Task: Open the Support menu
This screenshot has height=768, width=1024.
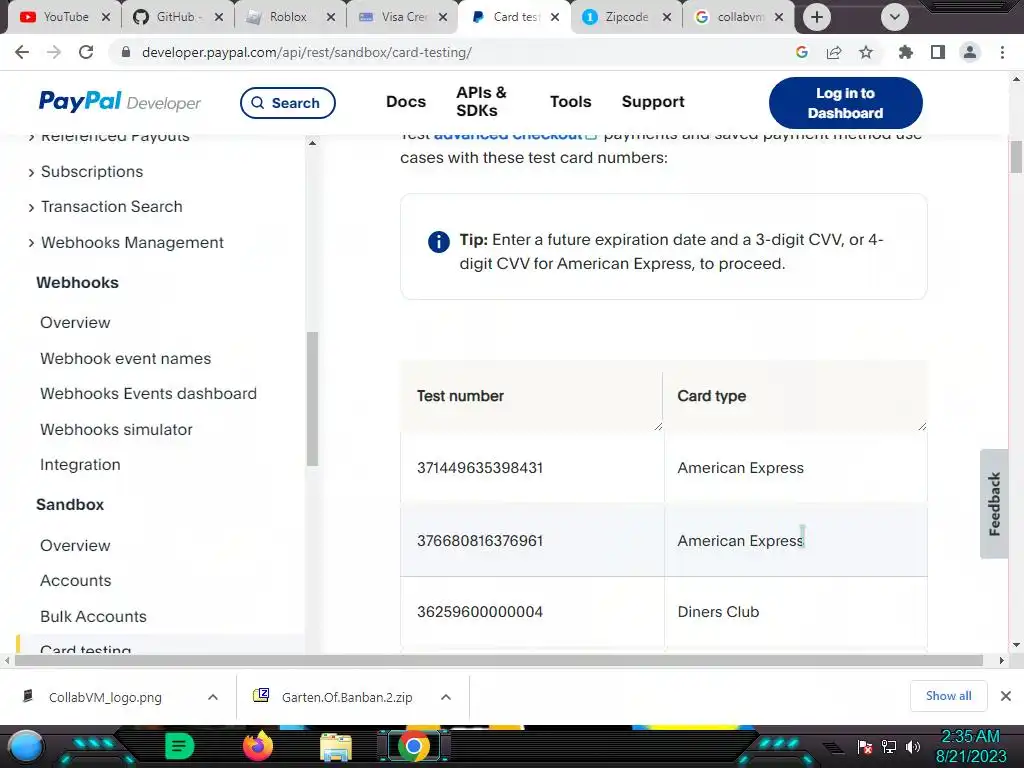Action: coord(653,102)
